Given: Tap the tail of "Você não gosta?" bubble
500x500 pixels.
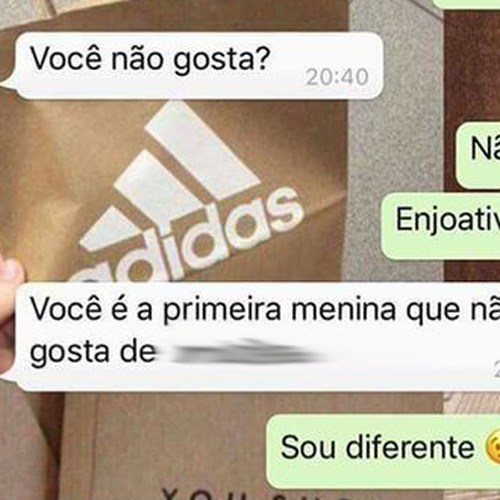Looking at the screenshot, I should tap(7, 82).
